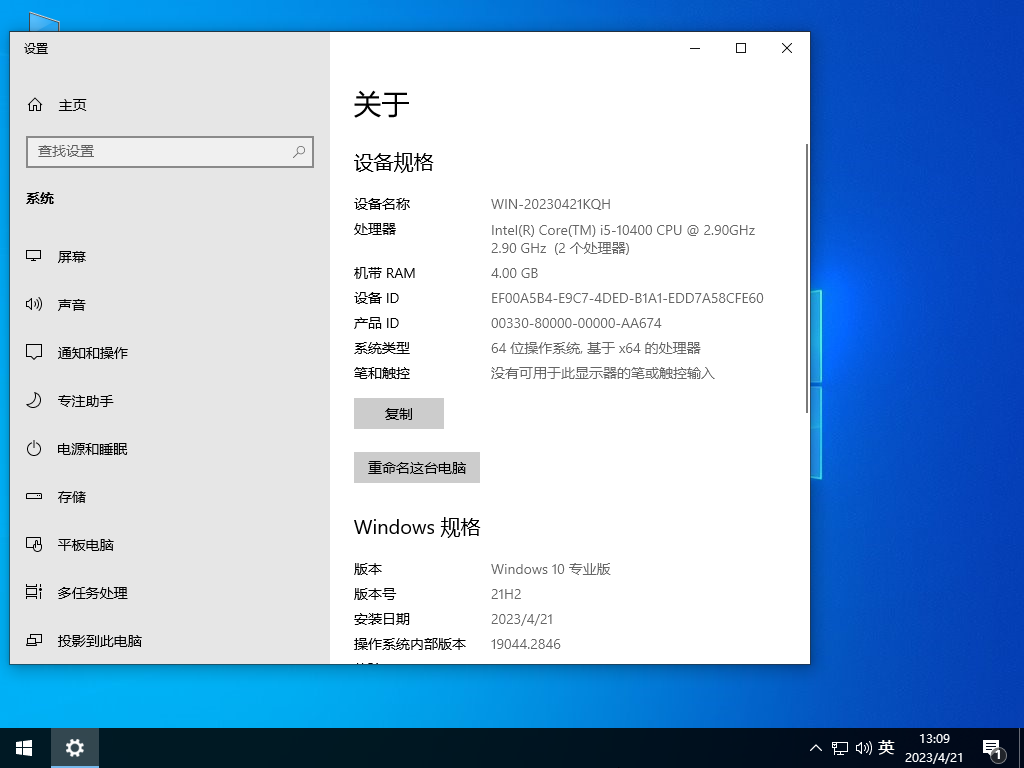The height and width of the screenshot is (768, 1024).
Task: Click the 复制 copy button
Action: (x=398, y=413)
